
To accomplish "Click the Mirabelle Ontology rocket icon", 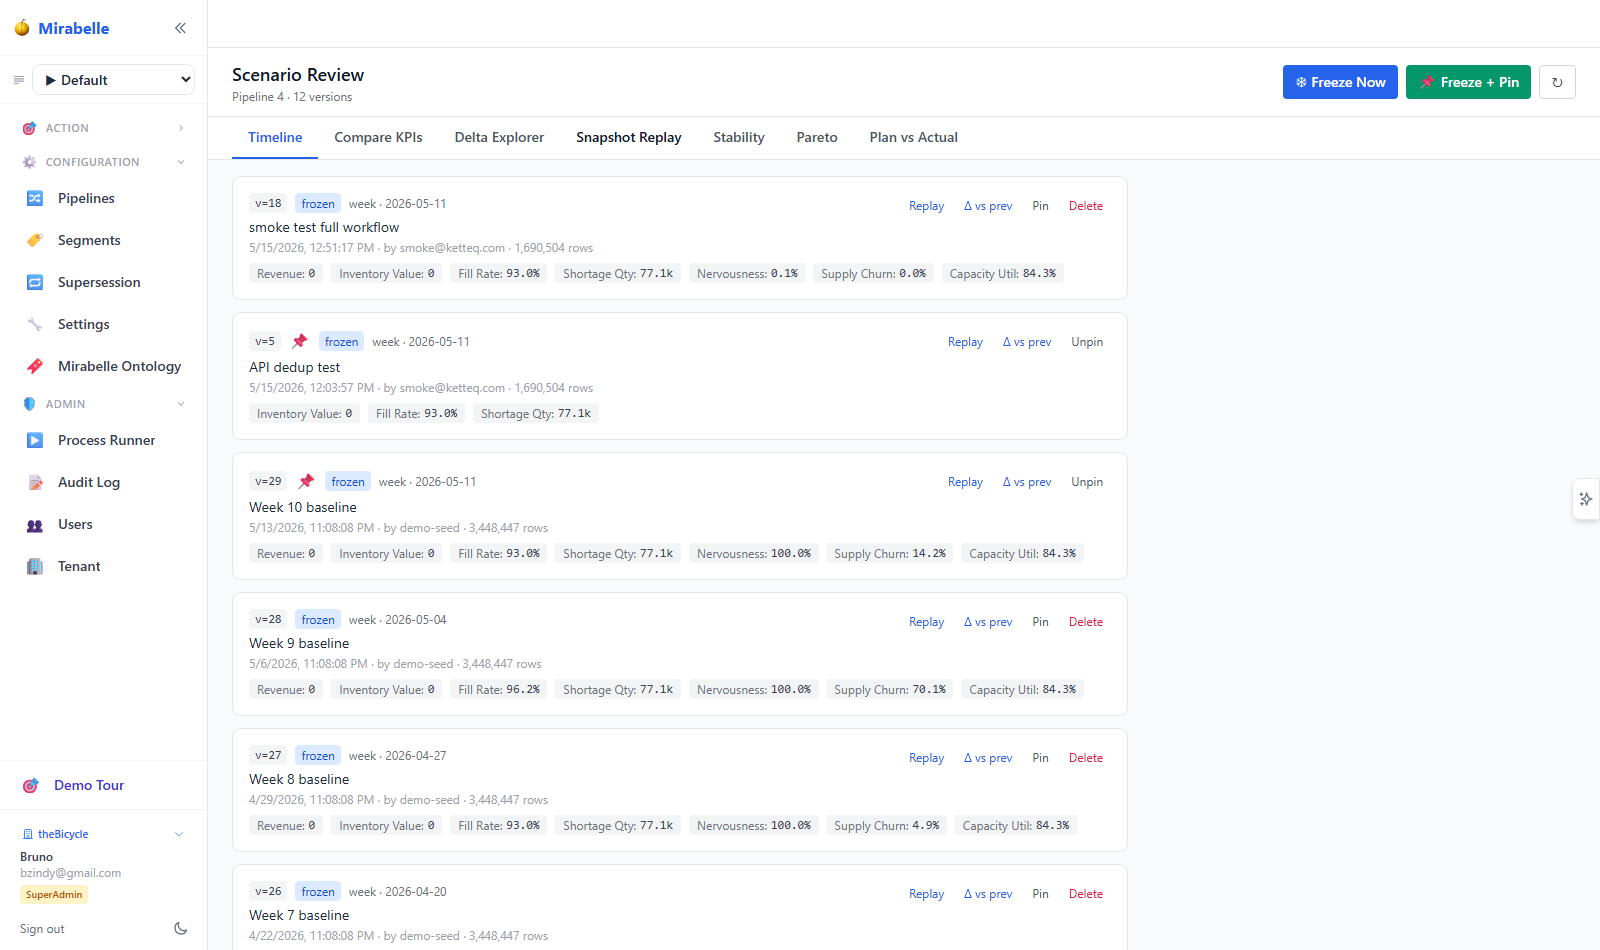I will tap(35, 366).
